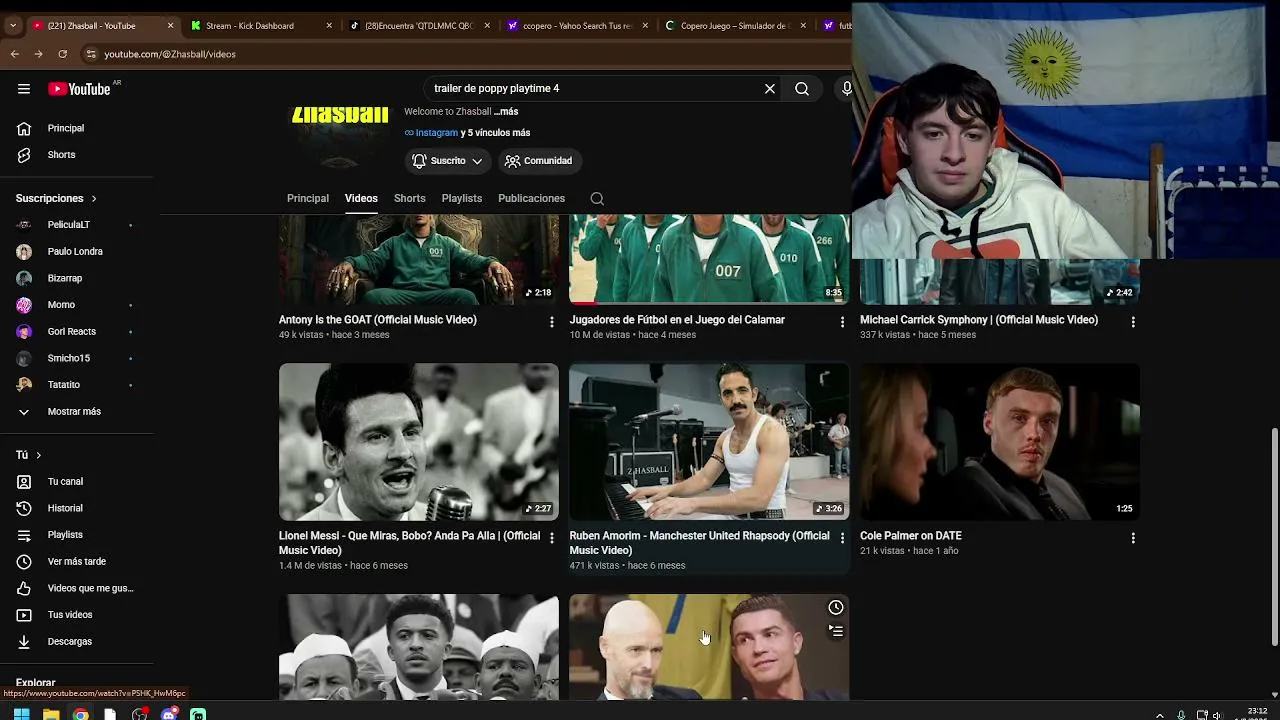Open the Paulo Londra subscription

click(x=77, y=251)
